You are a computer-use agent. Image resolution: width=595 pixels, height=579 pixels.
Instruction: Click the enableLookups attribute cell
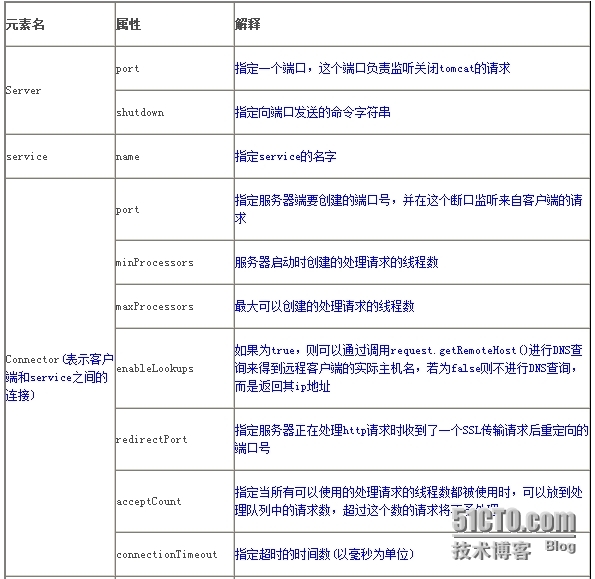pyautogui.click(x=175, y=368)
